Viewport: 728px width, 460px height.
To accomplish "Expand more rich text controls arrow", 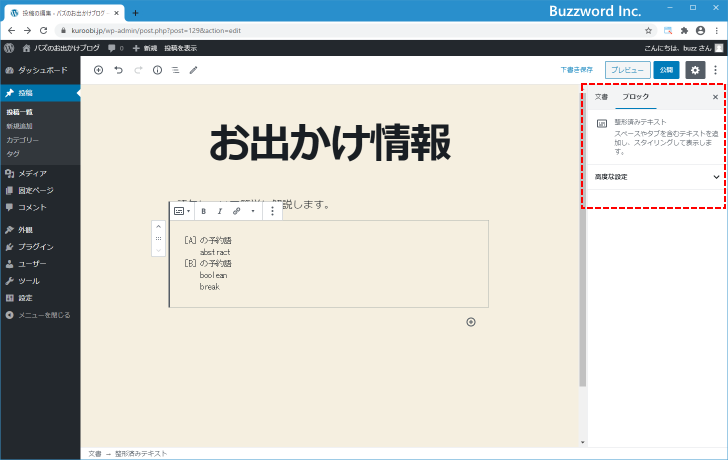I will point(253,211).
